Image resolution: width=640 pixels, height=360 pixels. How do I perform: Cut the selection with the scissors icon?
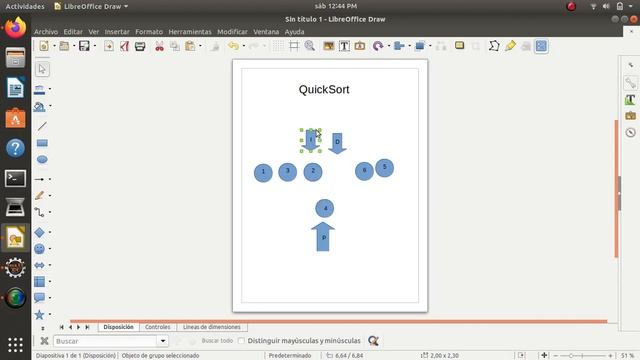[x=159, y=46]
